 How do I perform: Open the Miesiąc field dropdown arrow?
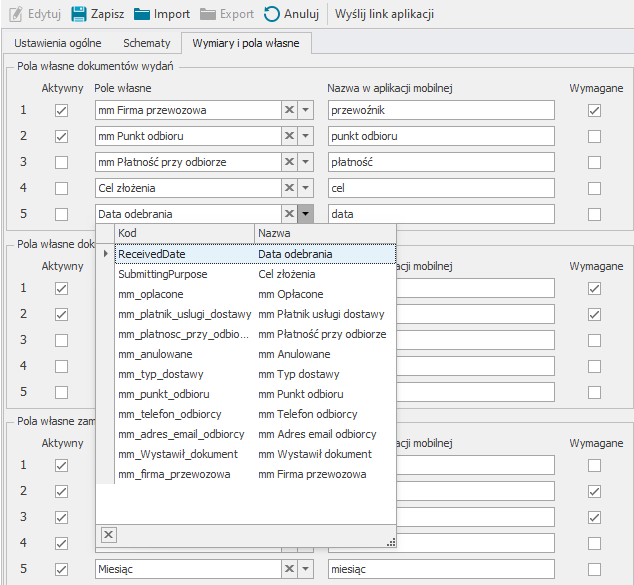click(x=306, y=569)
